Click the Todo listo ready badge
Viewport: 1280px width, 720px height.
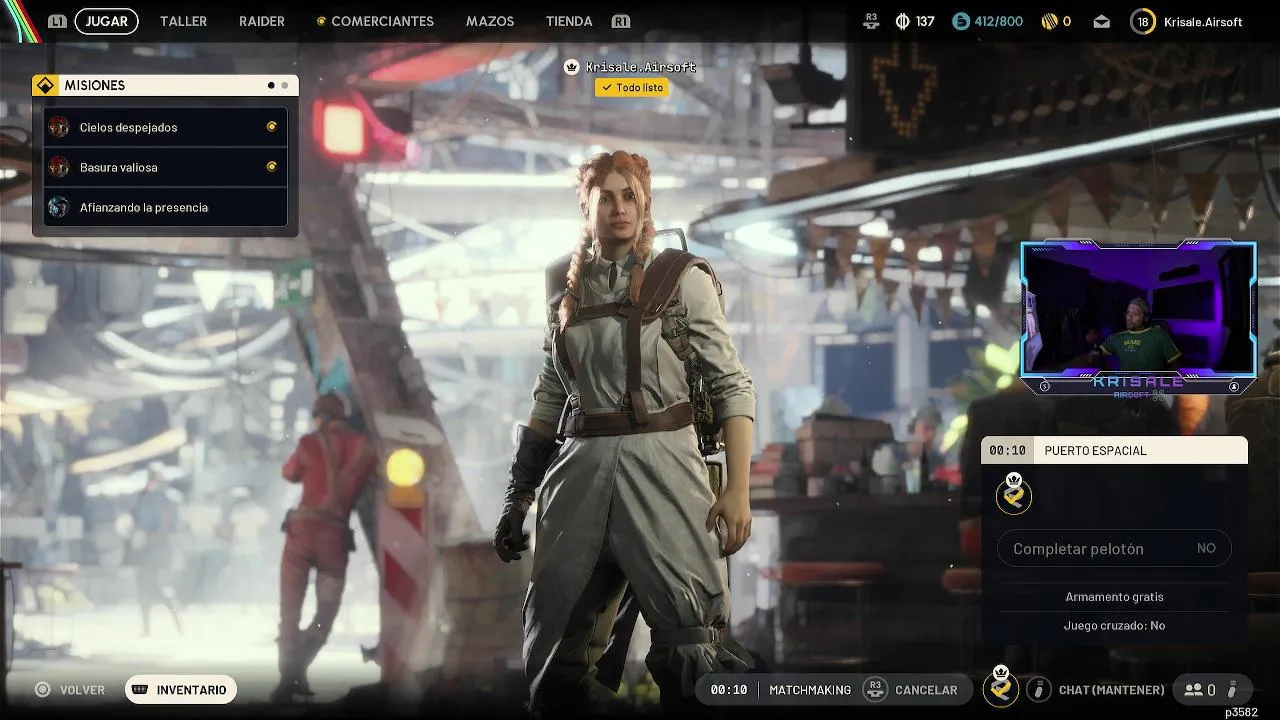(633, 88)
